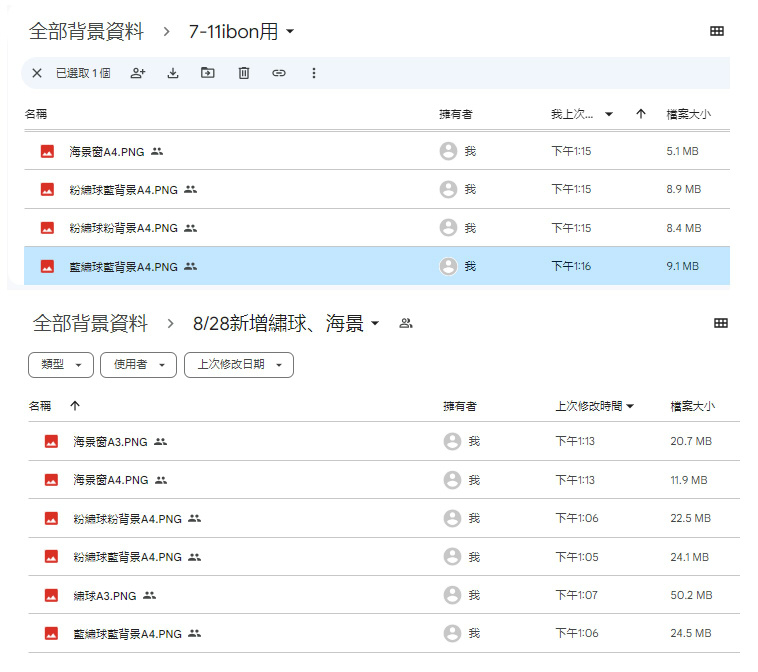
Task: Select 海景窗A3.PNG file
Action: (384, 441)
